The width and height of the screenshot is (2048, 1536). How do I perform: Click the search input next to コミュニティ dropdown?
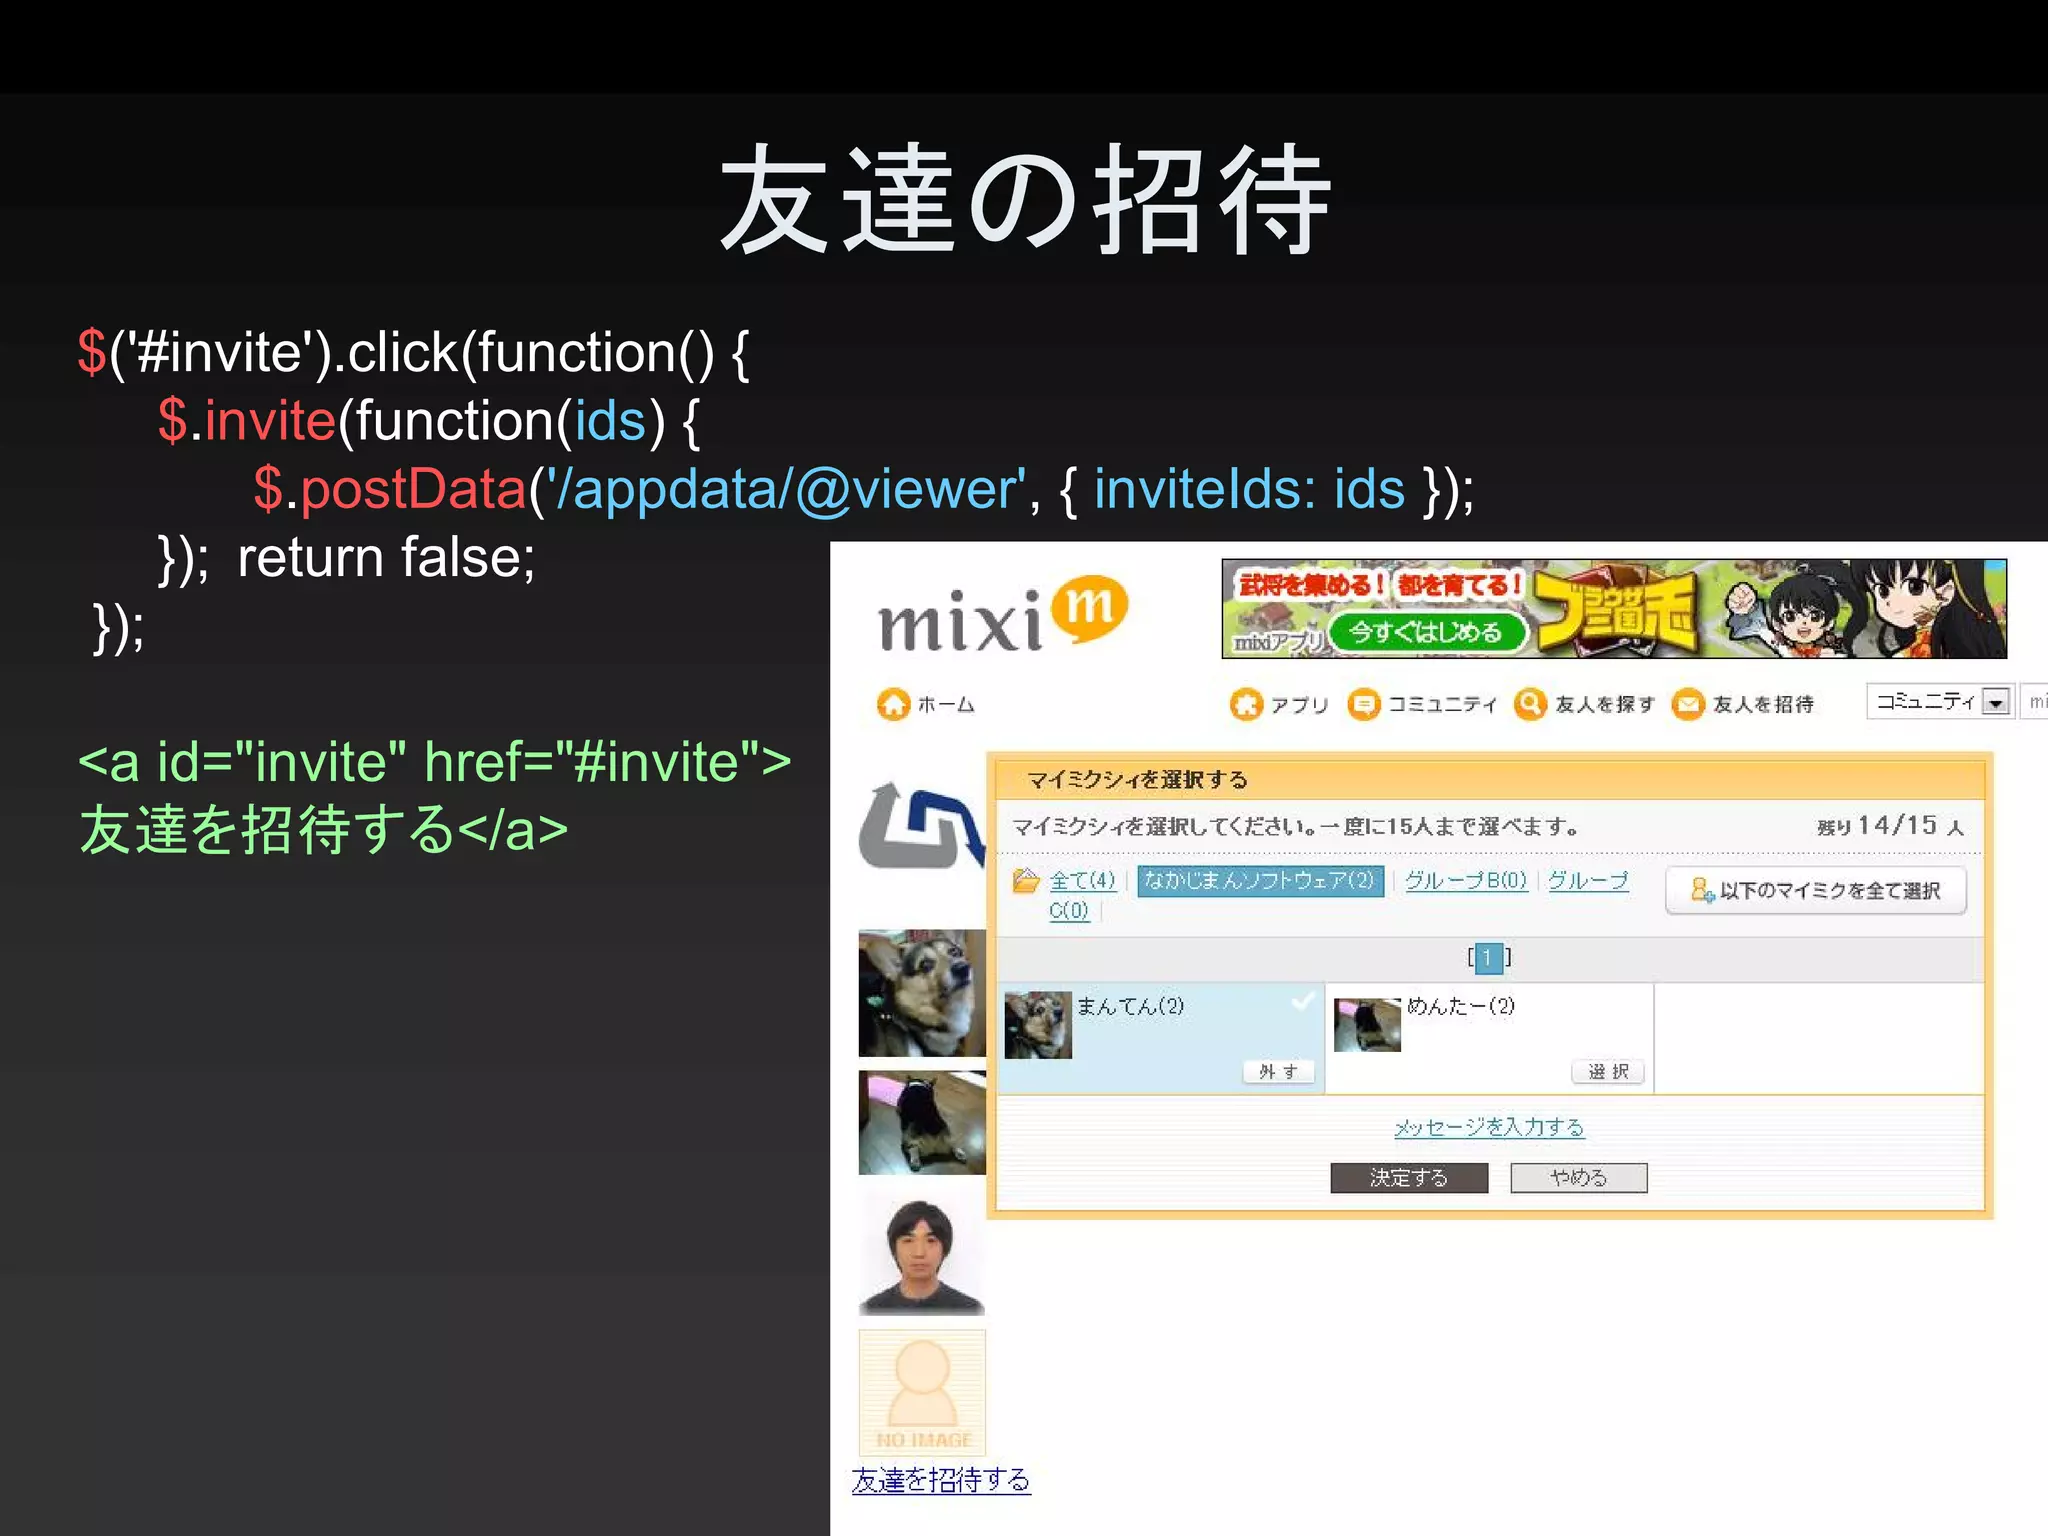(x=2034, y=702)
